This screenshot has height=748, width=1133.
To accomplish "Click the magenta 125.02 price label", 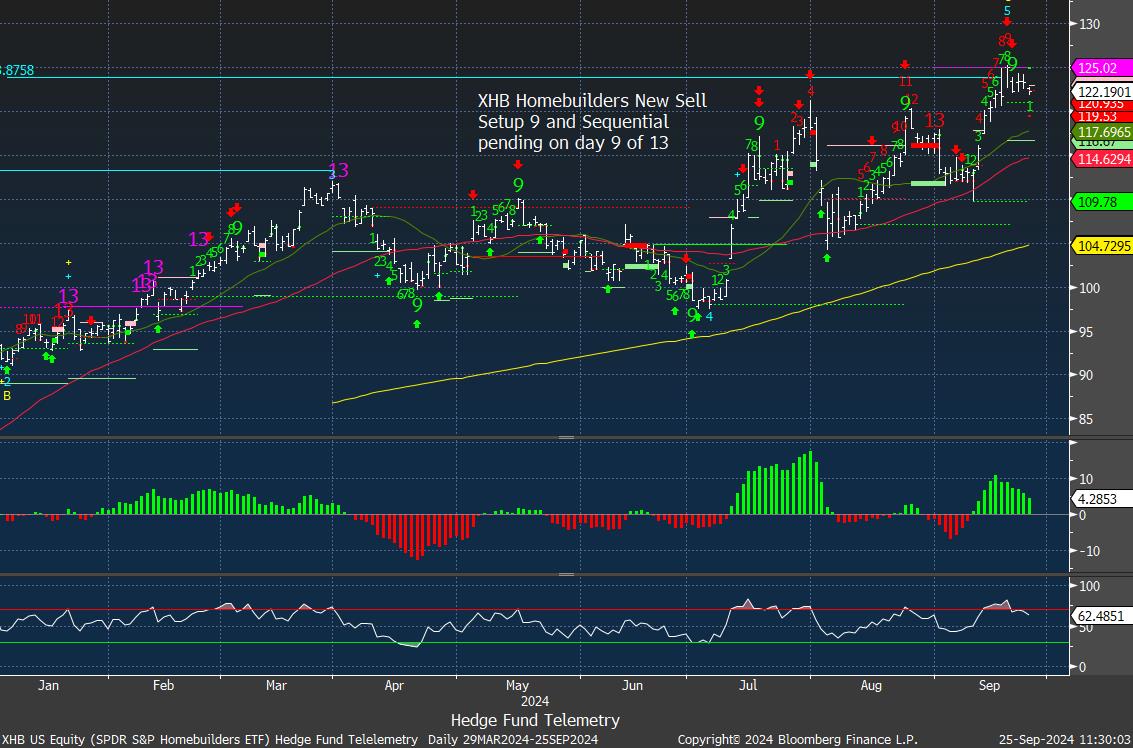I will [x=1097, y=68].
